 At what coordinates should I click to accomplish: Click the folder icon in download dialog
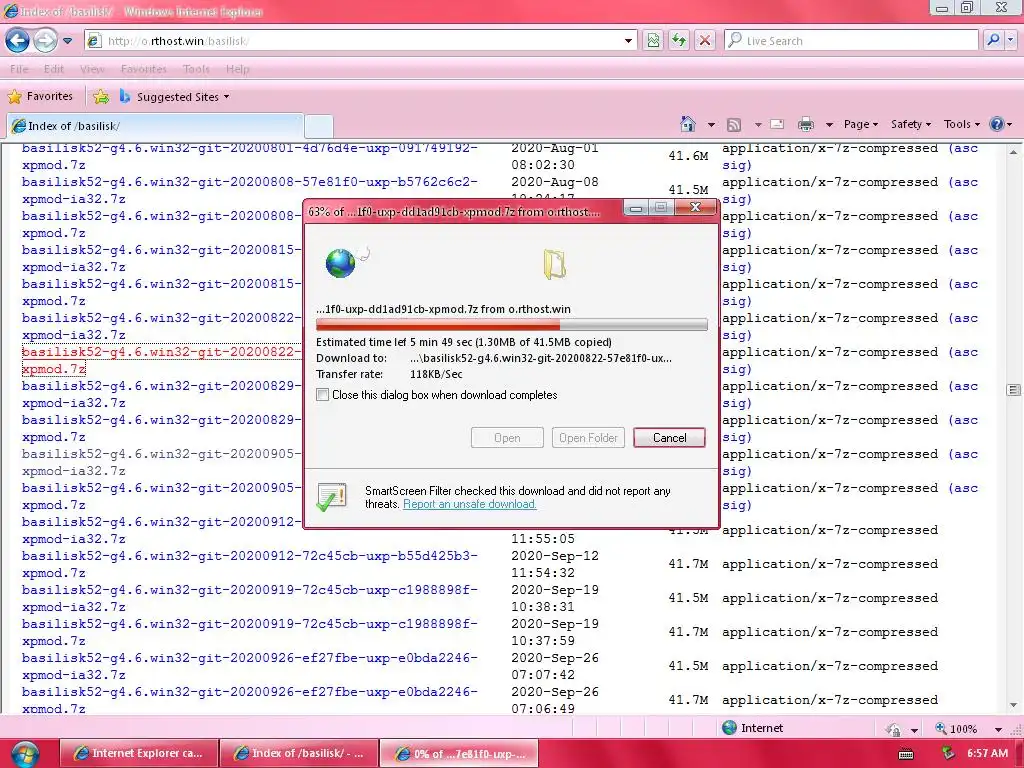click(x=554, y=264)
